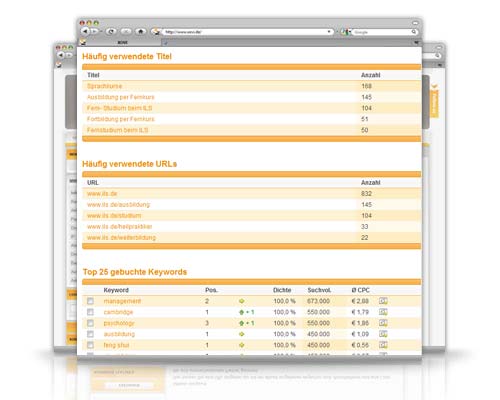Open the detail icon in the management row

(x=383, y=301)
